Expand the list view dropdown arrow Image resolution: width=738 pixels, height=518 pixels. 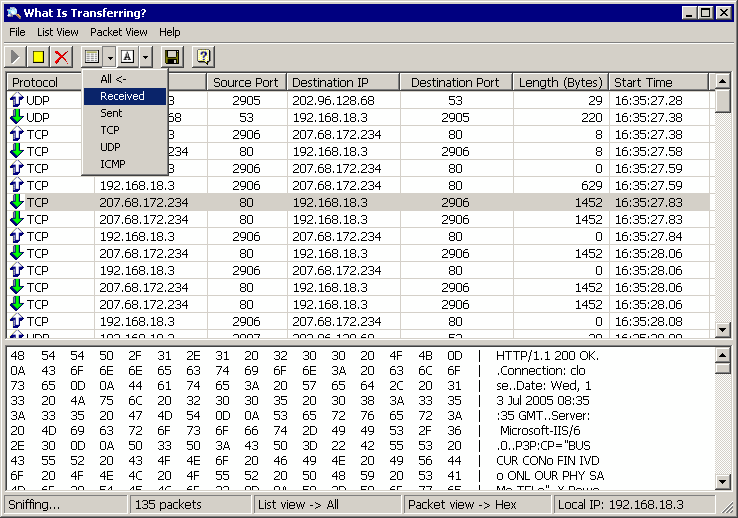coord(110,58)
